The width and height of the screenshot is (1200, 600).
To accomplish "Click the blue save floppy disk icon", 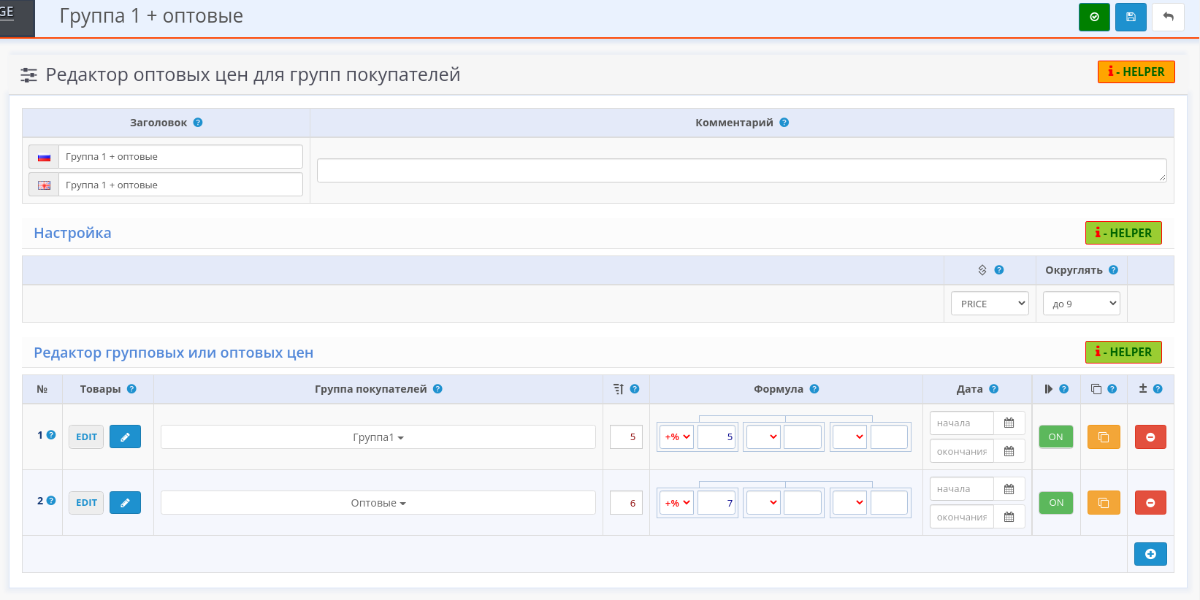I will [1131, 17].
